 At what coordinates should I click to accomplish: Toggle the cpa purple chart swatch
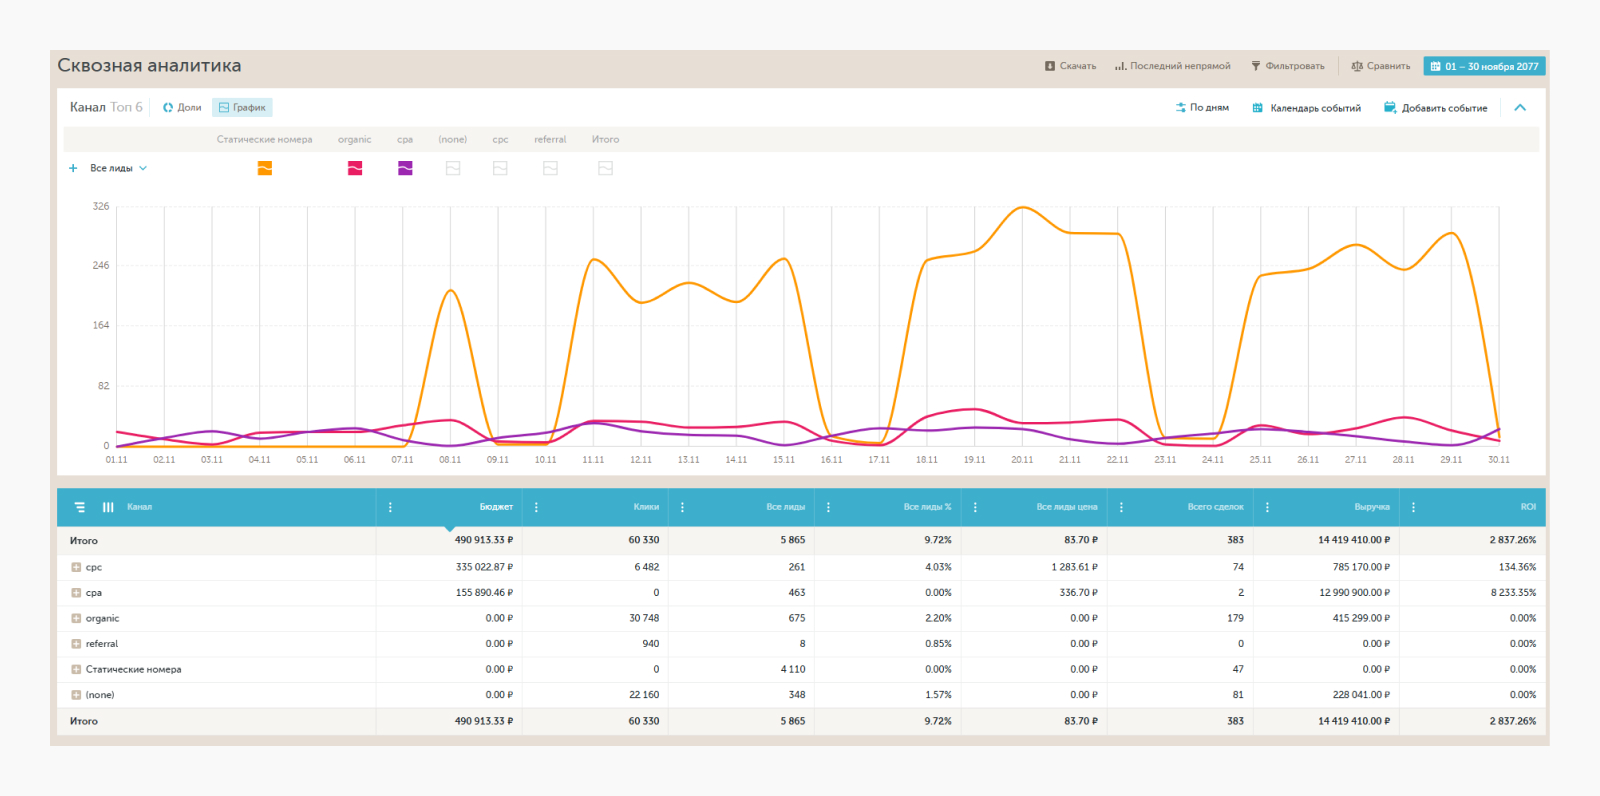pos(405,168)
